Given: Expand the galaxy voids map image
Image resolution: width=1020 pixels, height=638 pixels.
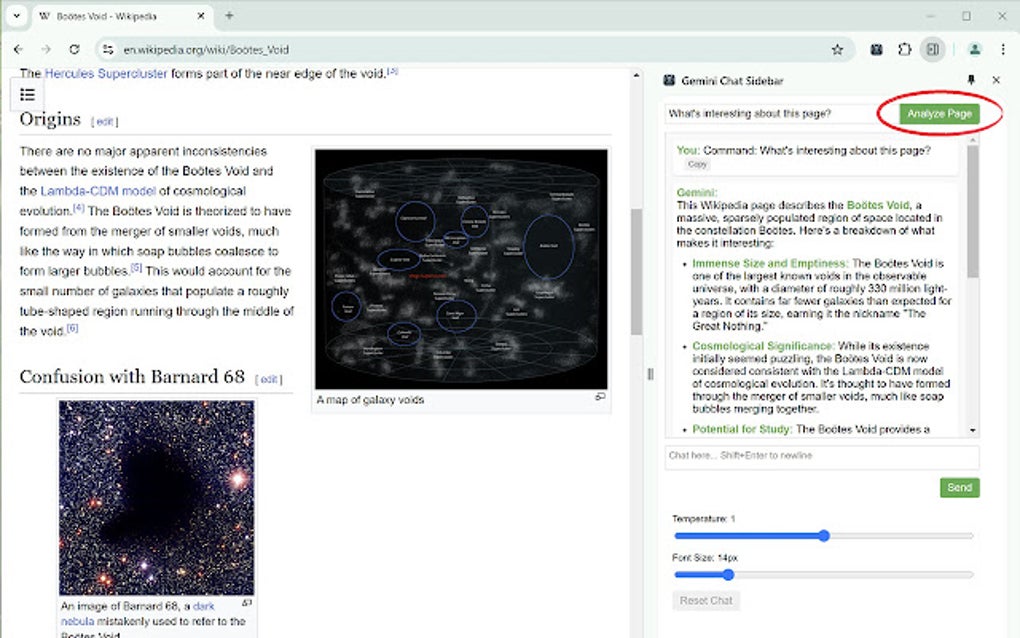Looking at the screenshot, I should (x=600, y=395).
